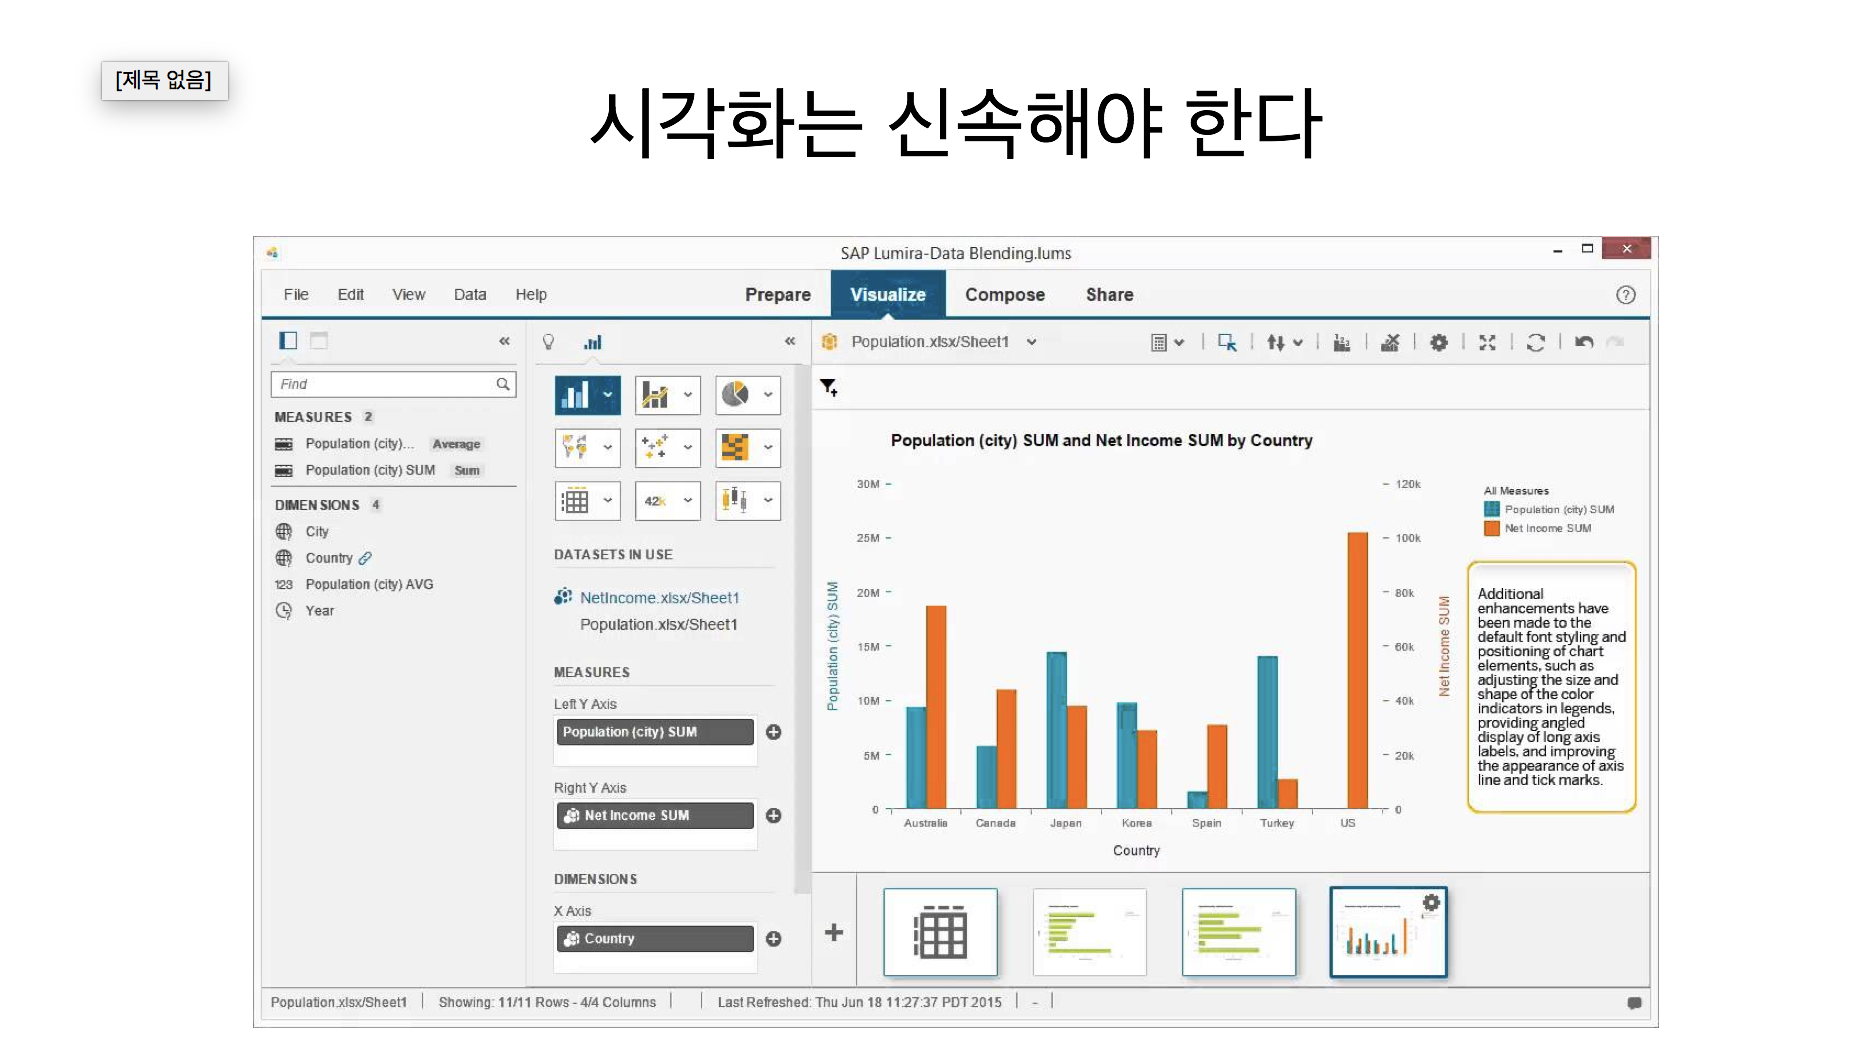
Task: Maximize chart with fullscreen icon
Action: (x=1488, y=342)
